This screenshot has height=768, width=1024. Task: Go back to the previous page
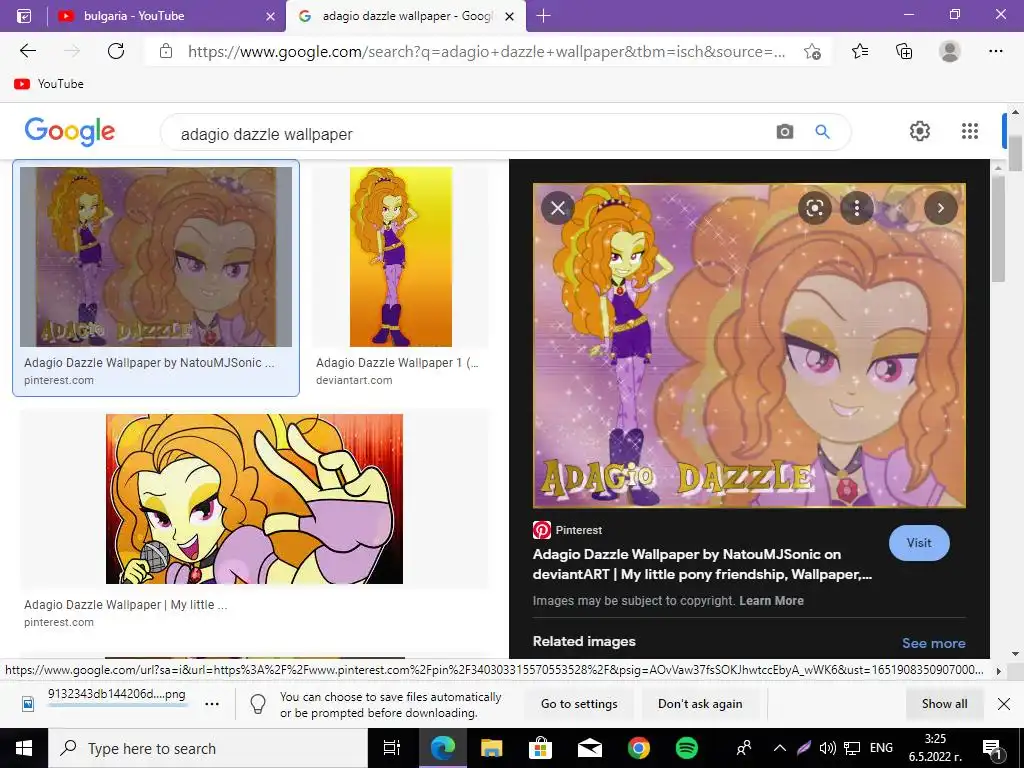27,51
